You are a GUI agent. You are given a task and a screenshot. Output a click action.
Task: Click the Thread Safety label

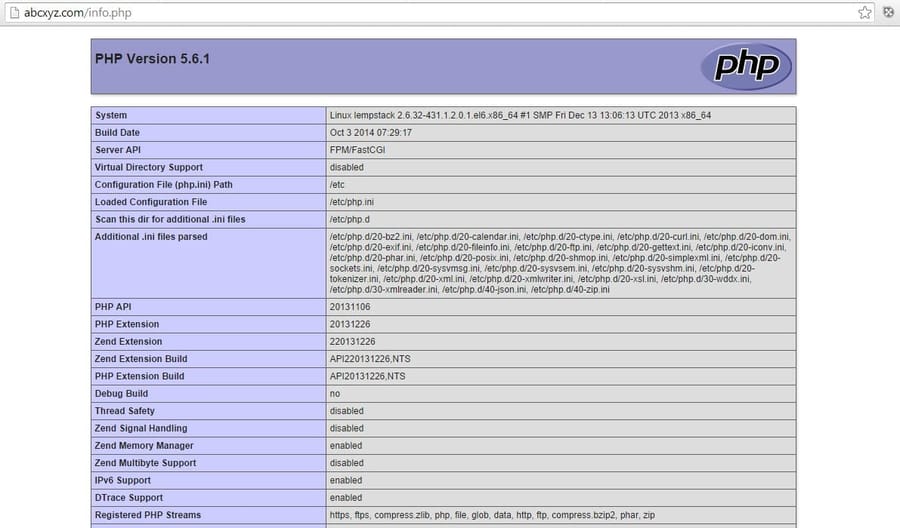[x=125, y=411]
